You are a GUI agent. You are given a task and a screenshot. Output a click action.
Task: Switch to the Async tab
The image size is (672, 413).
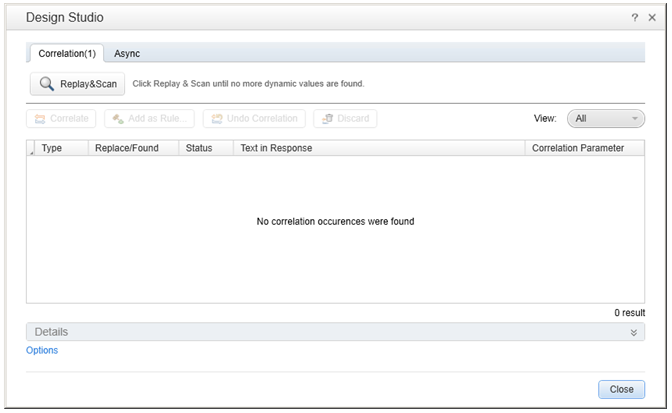click(127, 53)
